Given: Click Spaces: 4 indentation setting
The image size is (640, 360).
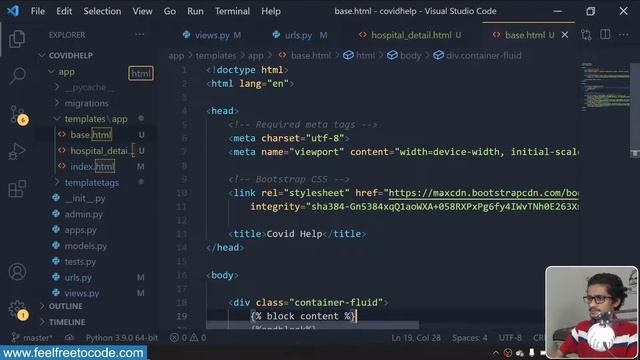Looking at the screenshot, I should [x=470, y=338].
